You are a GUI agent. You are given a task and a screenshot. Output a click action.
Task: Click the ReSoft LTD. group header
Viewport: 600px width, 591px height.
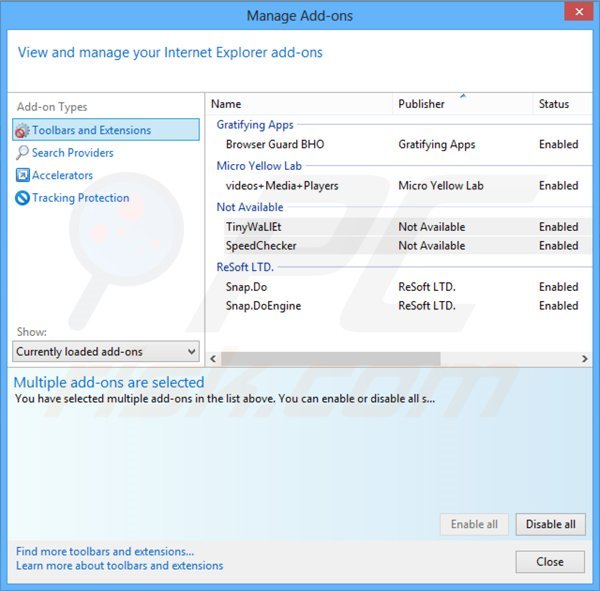click(x=245, y=267)
